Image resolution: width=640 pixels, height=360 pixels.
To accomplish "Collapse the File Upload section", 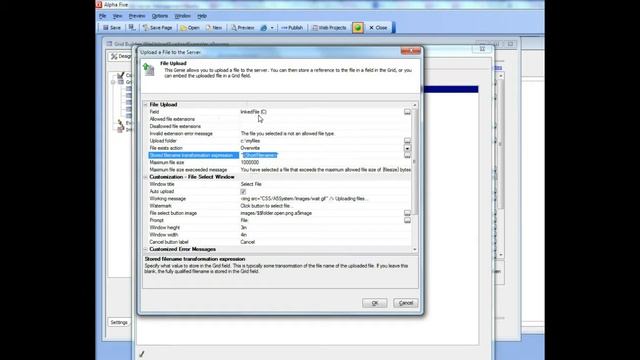I will (x=146, y=104).
